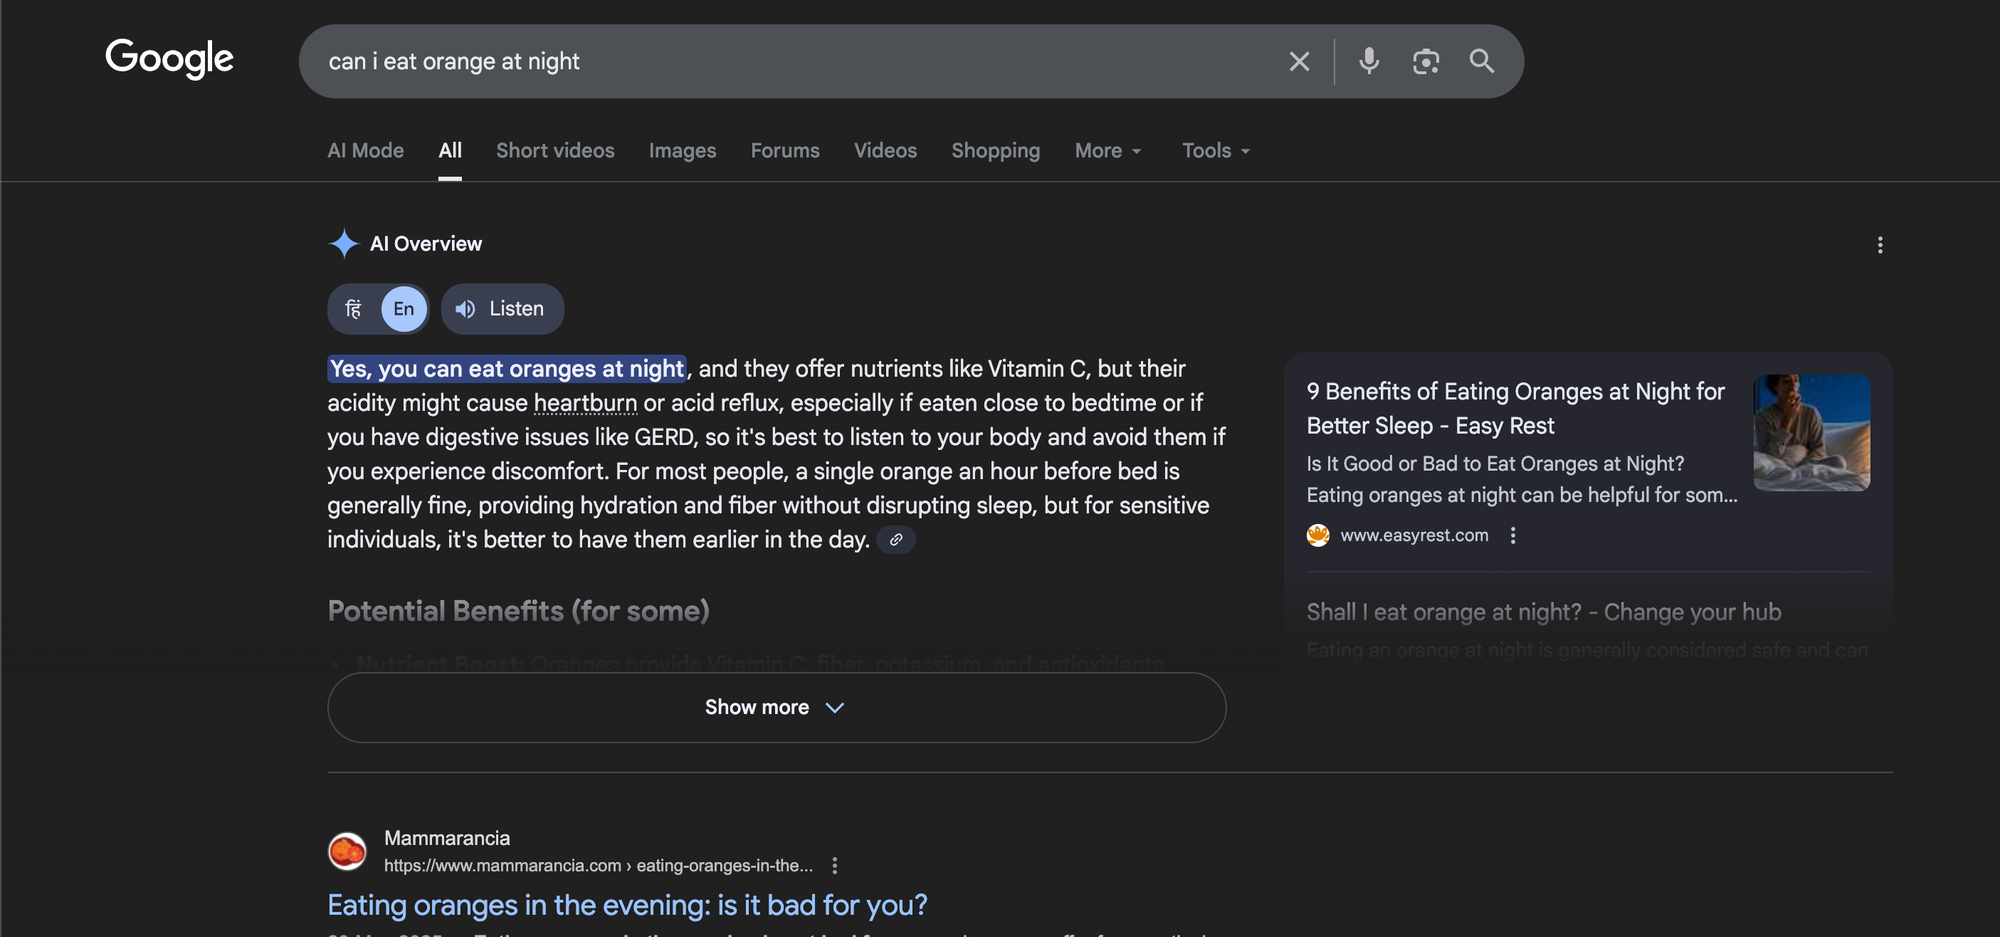
Task: Select the En language toggle
Action: pos(404,309)
